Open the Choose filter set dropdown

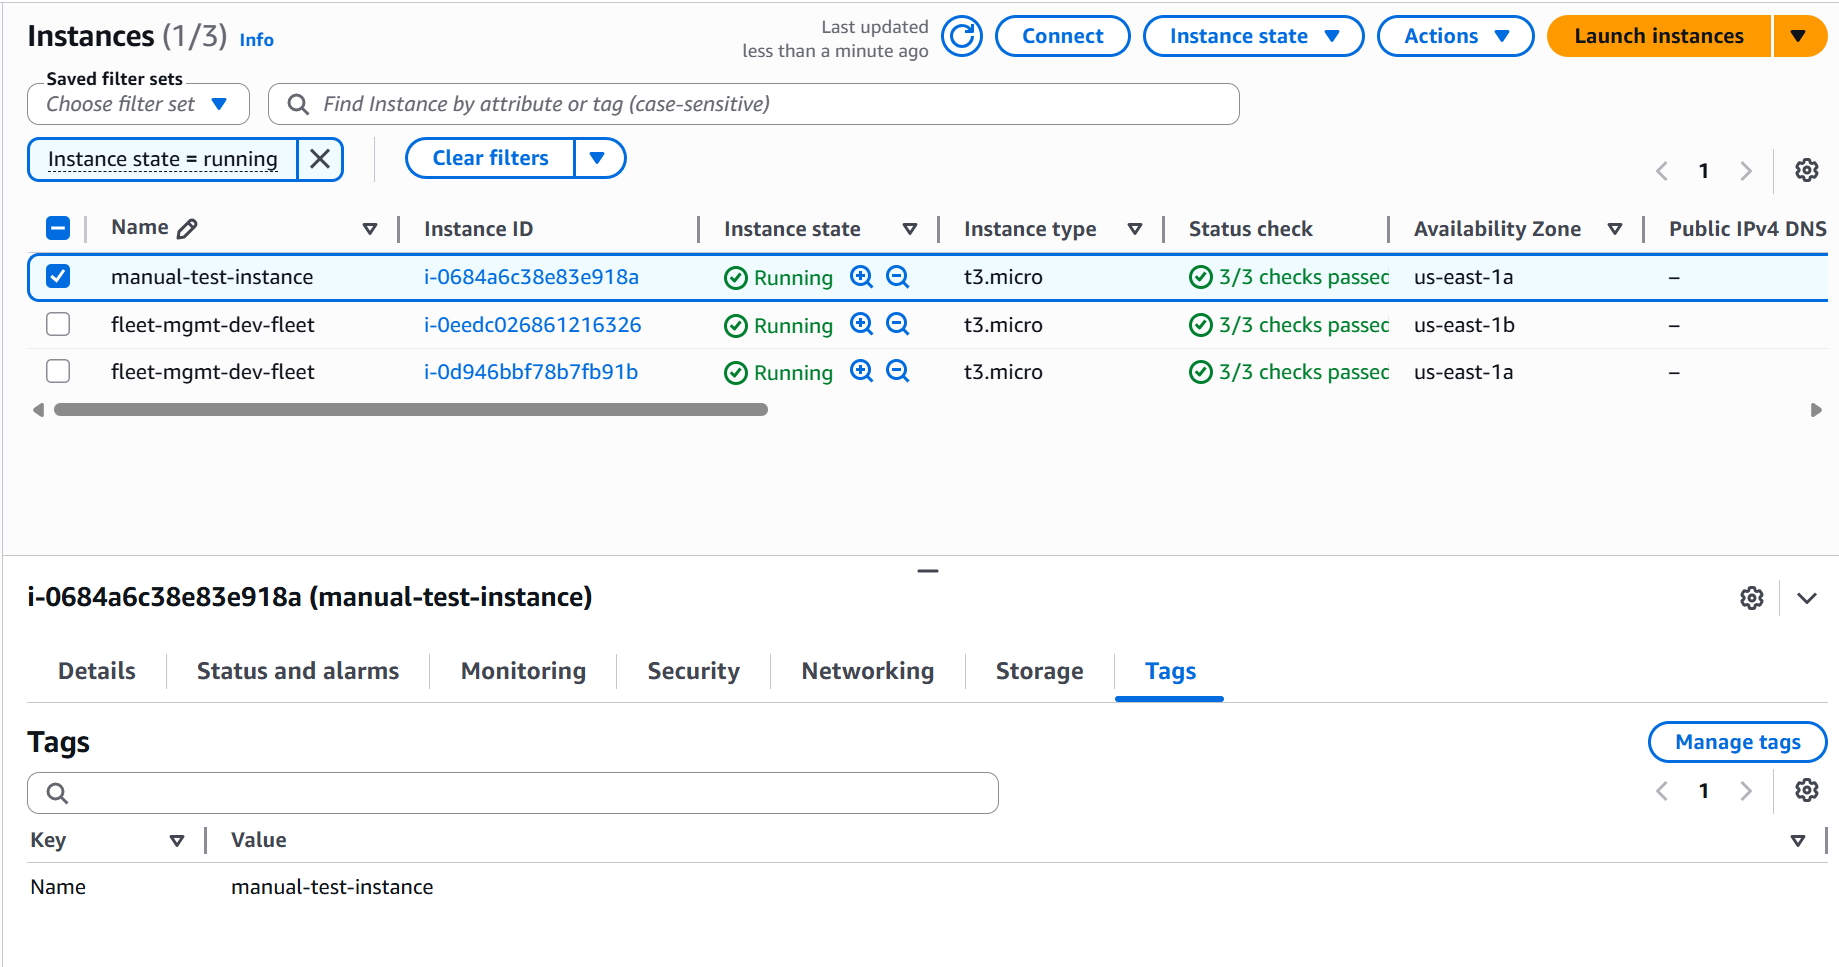(x=138, y=104)
